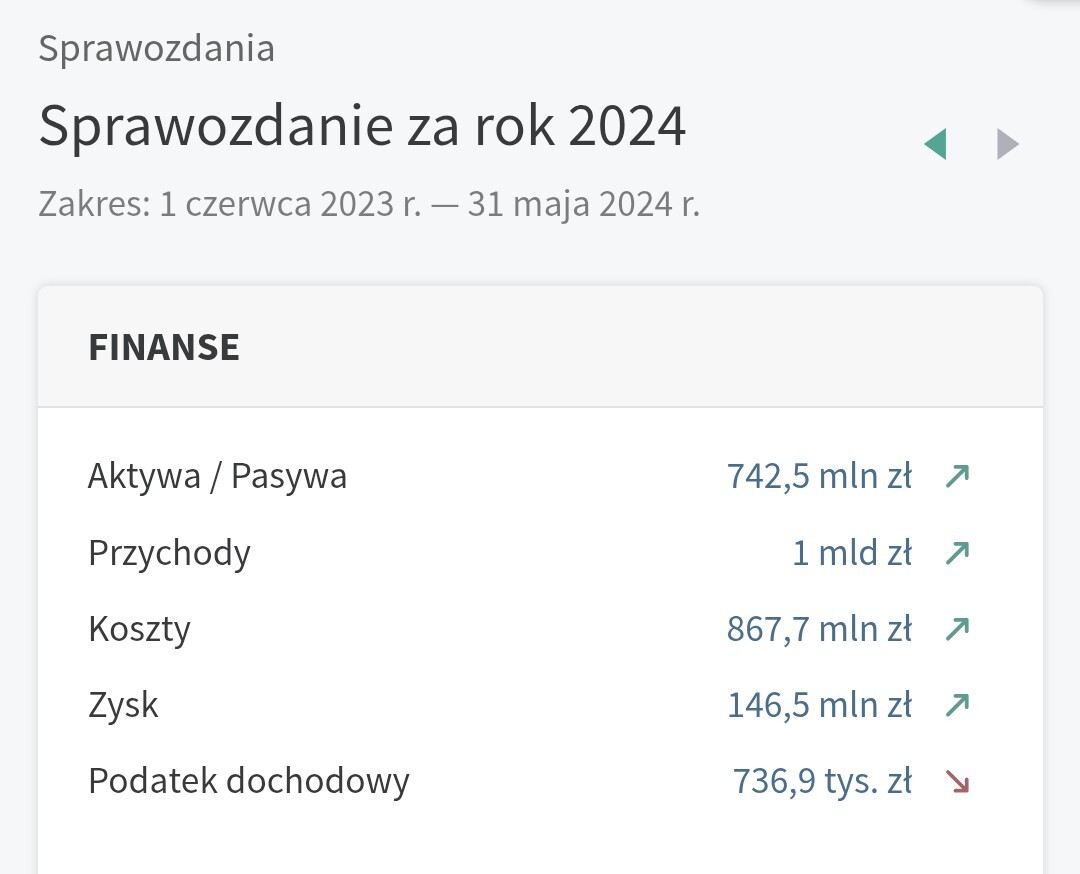Select the Przychody row label
Image resolution: width=1080 pixels, height=874 pixels.
coord(169,552)
